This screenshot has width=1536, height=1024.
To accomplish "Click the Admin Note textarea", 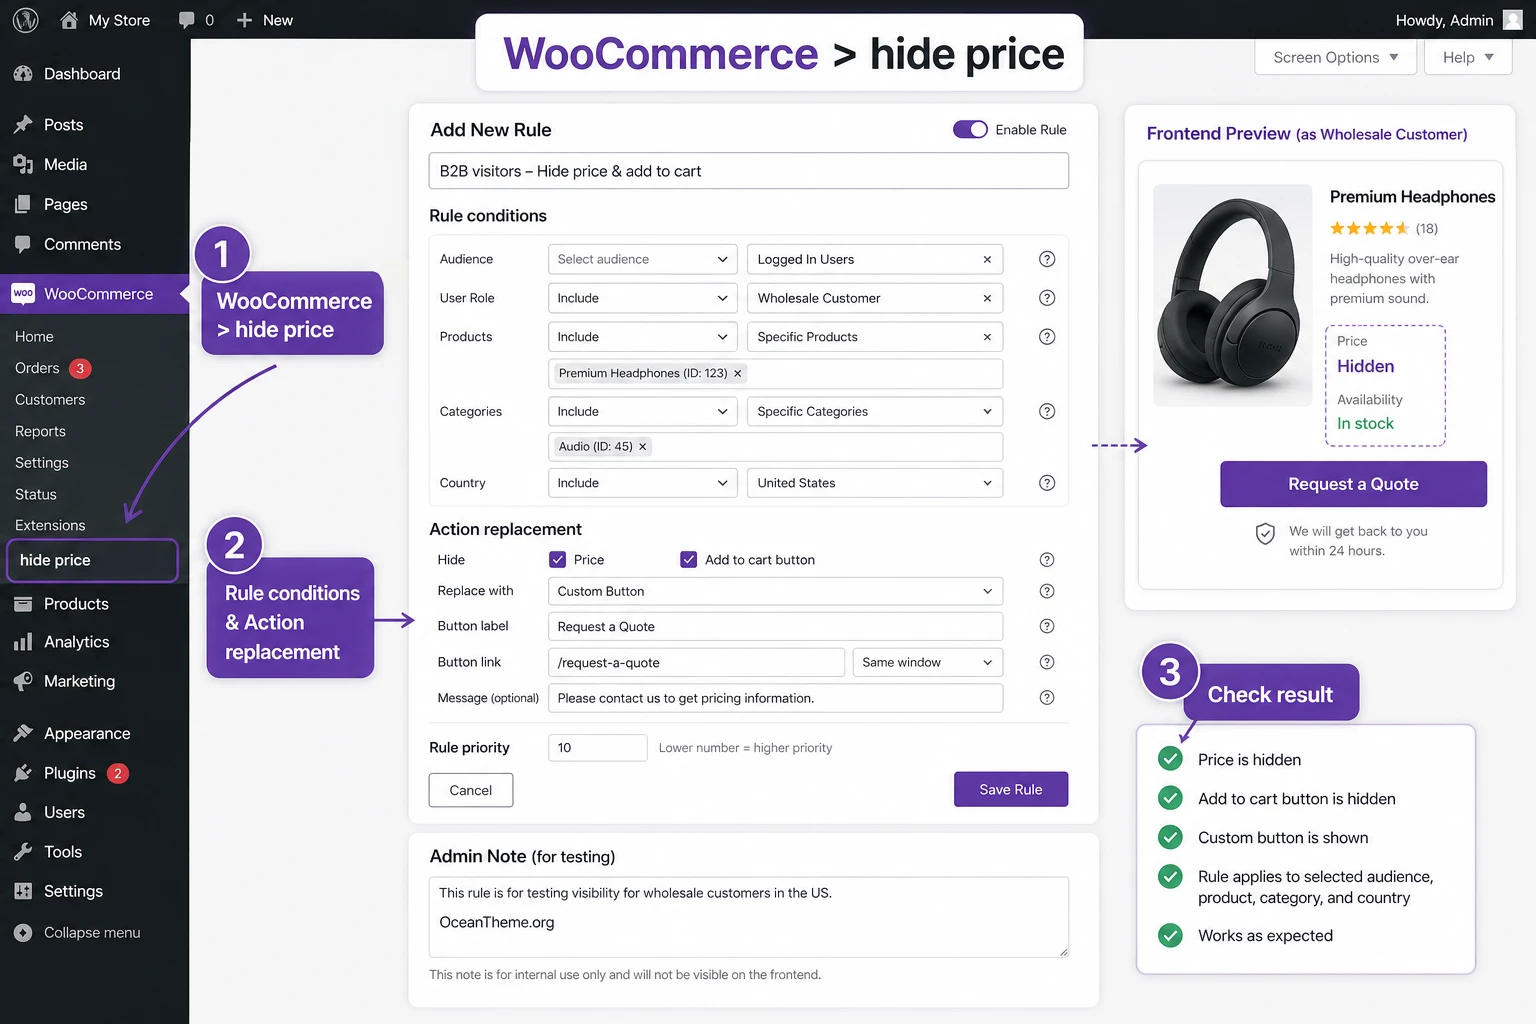I will coord(749,917).
